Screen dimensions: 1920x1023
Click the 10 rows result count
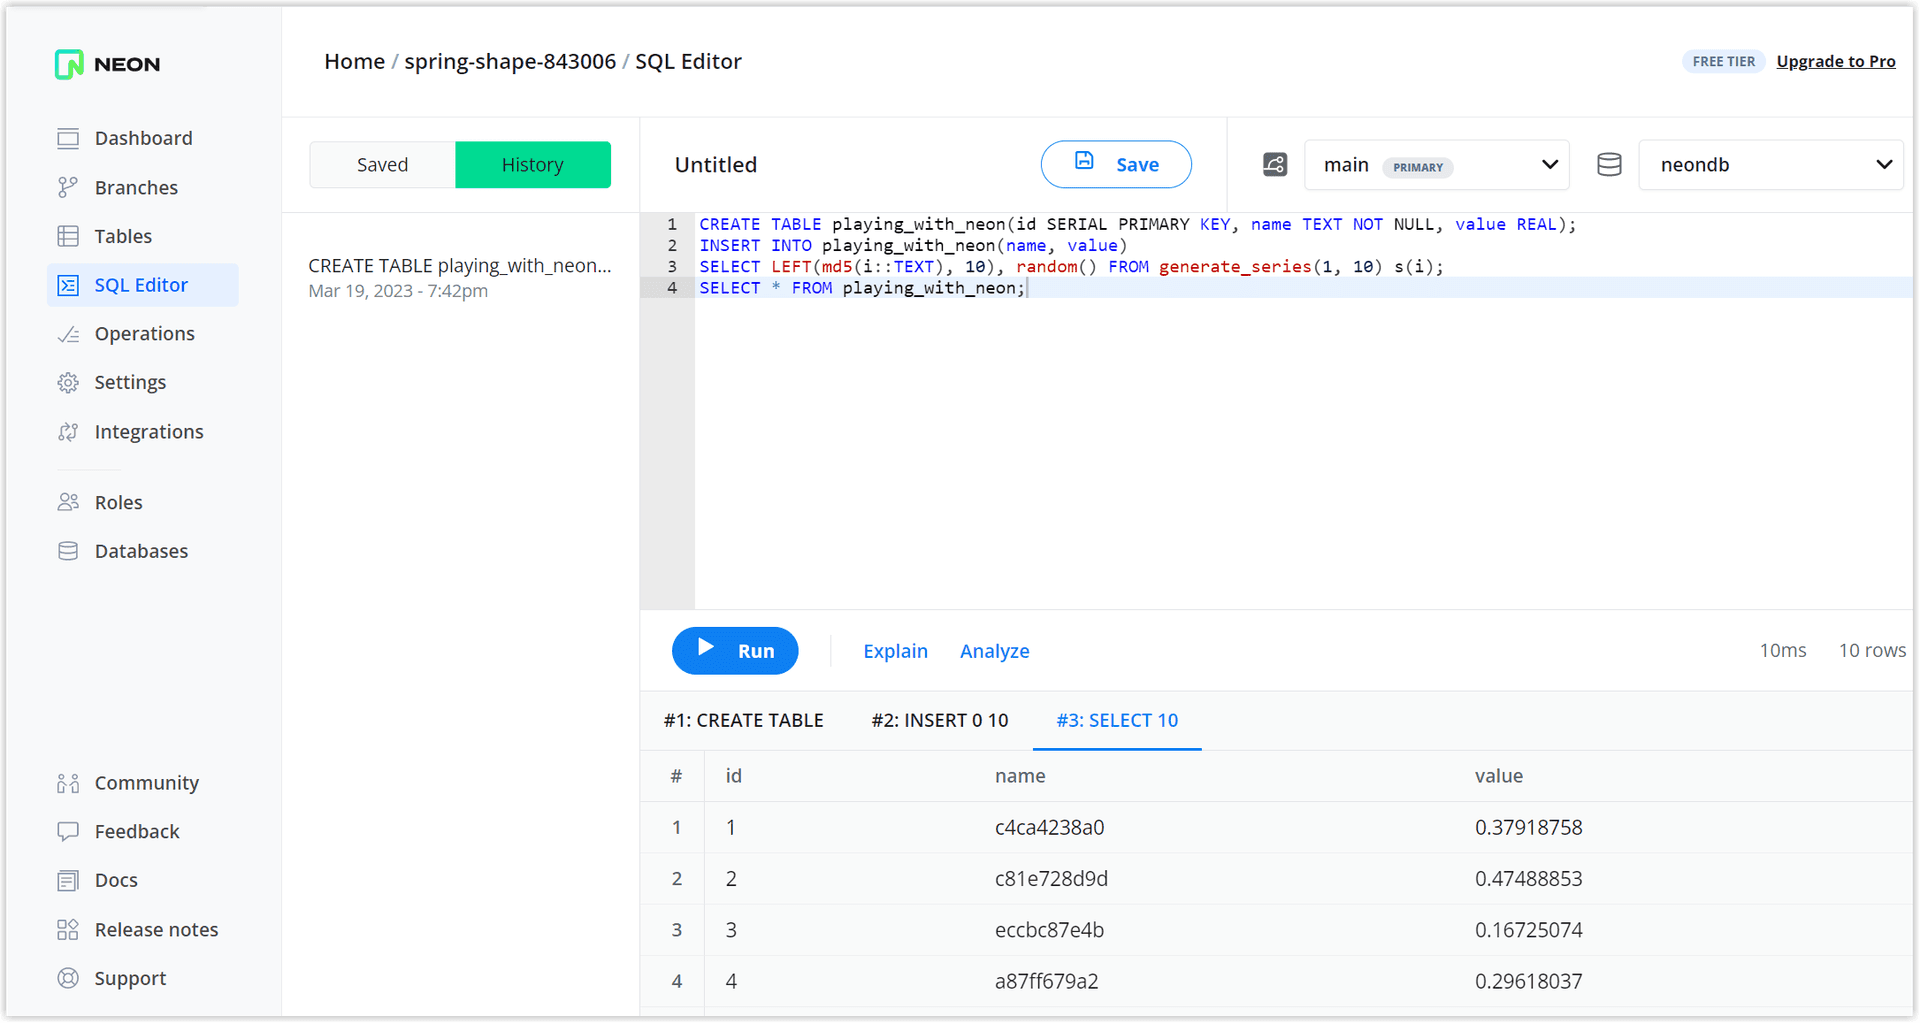pyautogui.click(x=1872, y=651)
